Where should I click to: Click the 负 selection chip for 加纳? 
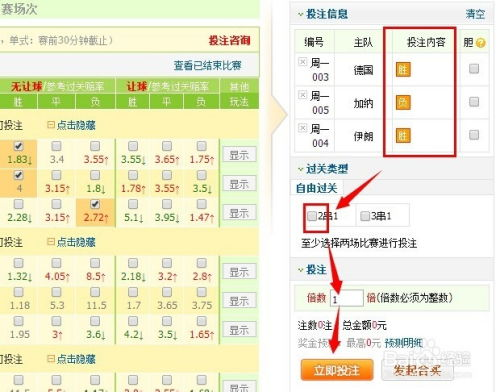tap(403, 102)
